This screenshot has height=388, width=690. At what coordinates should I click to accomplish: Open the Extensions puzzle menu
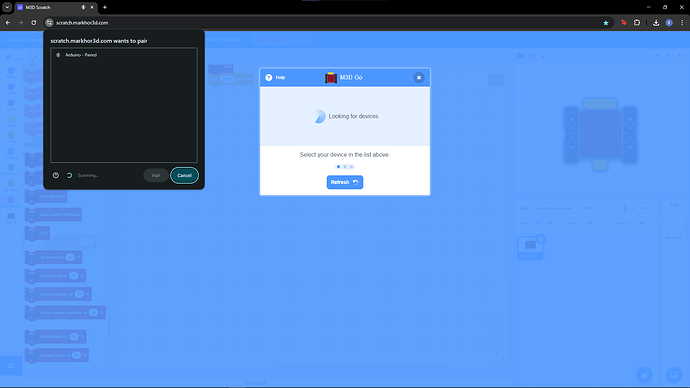click(637, 23)
